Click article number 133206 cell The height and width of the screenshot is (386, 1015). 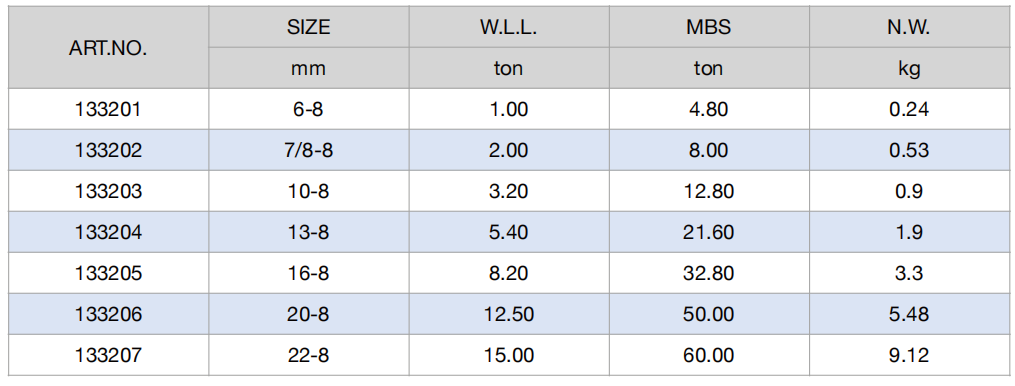pyautogui.click(x=108, y=315)
